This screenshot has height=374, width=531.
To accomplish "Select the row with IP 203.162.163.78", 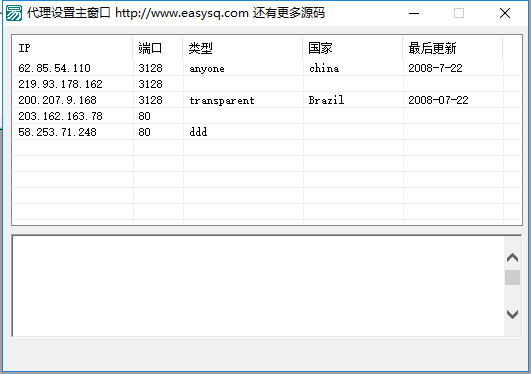I will click(267, 116).
